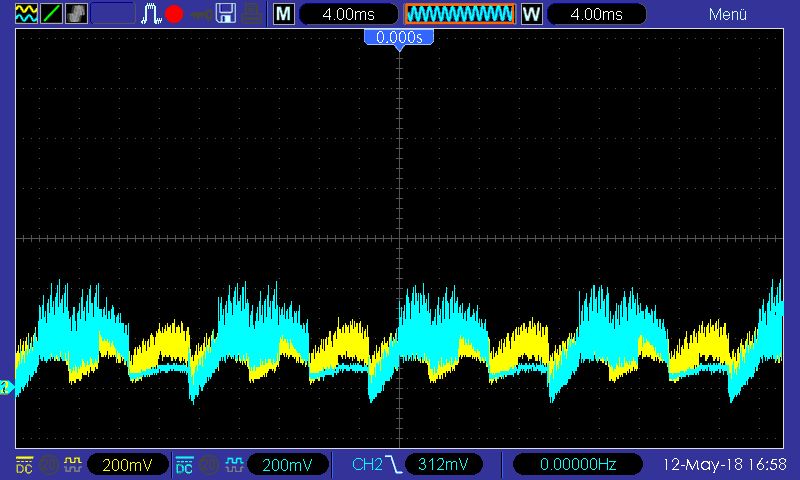The width and height of the screenshot is (800, 480).
Task: Click the green diagonal line icon
Action: pyautogui.click(x=52, y=14)
